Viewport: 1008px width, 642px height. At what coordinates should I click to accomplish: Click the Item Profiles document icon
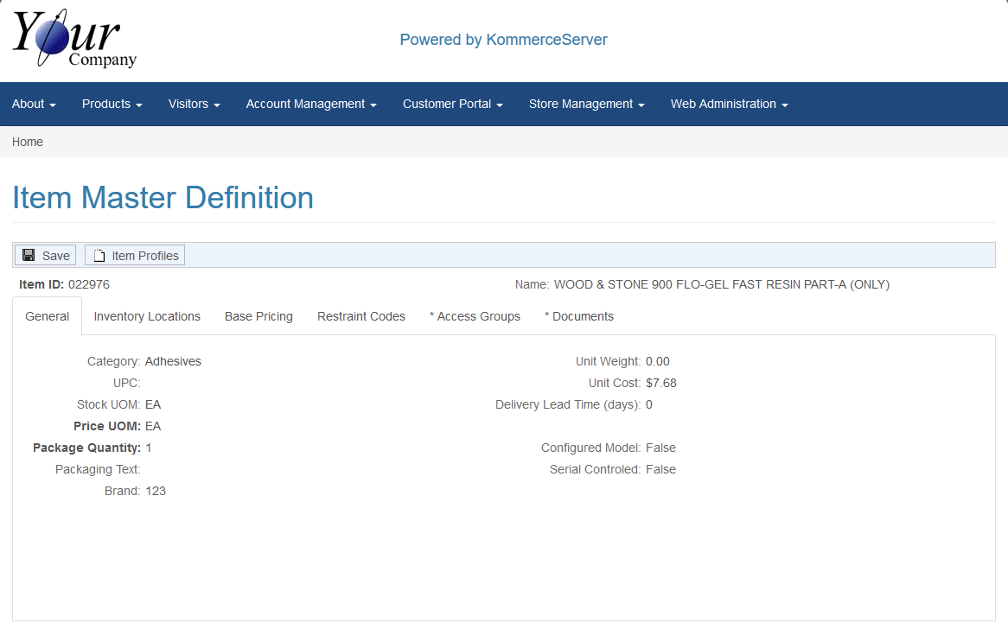[99, 256]
